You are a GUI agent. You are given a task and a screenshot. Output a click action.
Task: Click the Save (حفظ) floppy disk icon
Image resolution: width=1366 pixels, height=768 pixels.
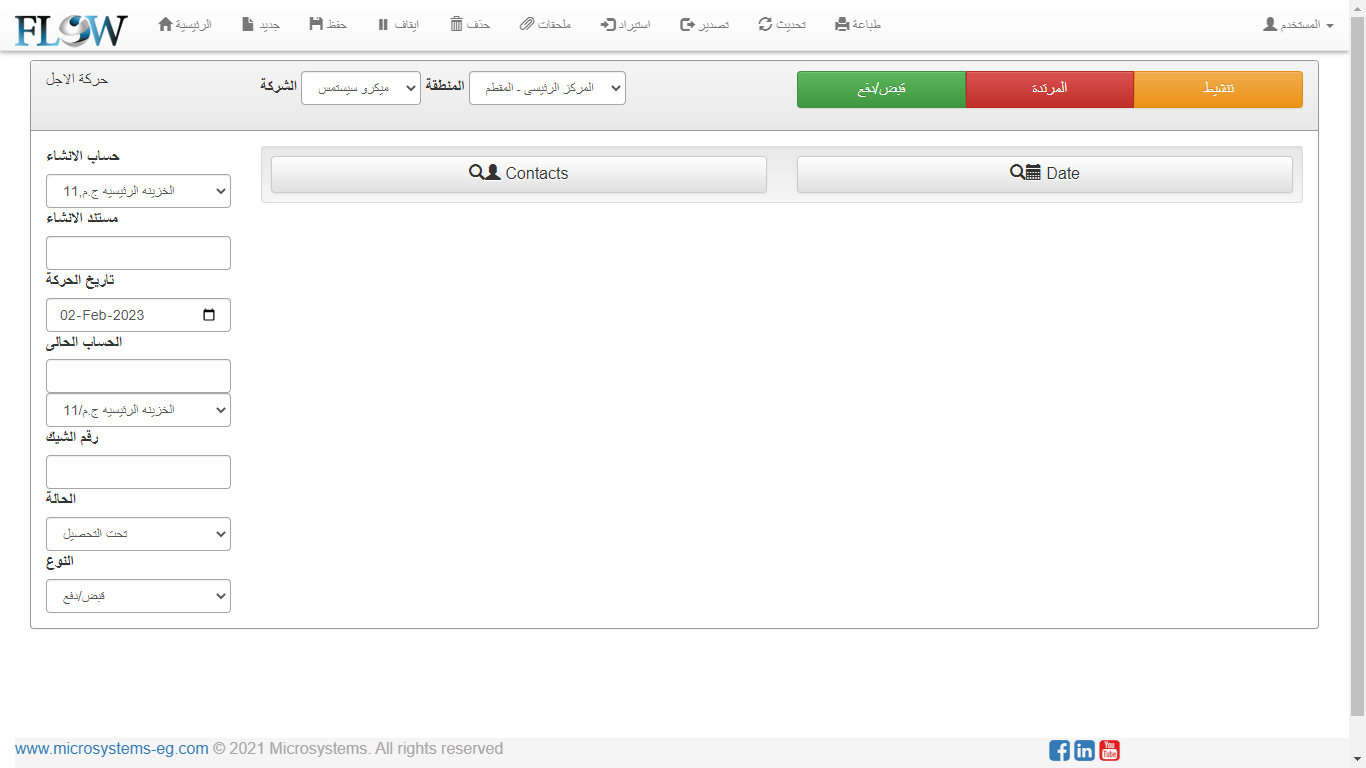coord(316,24)
